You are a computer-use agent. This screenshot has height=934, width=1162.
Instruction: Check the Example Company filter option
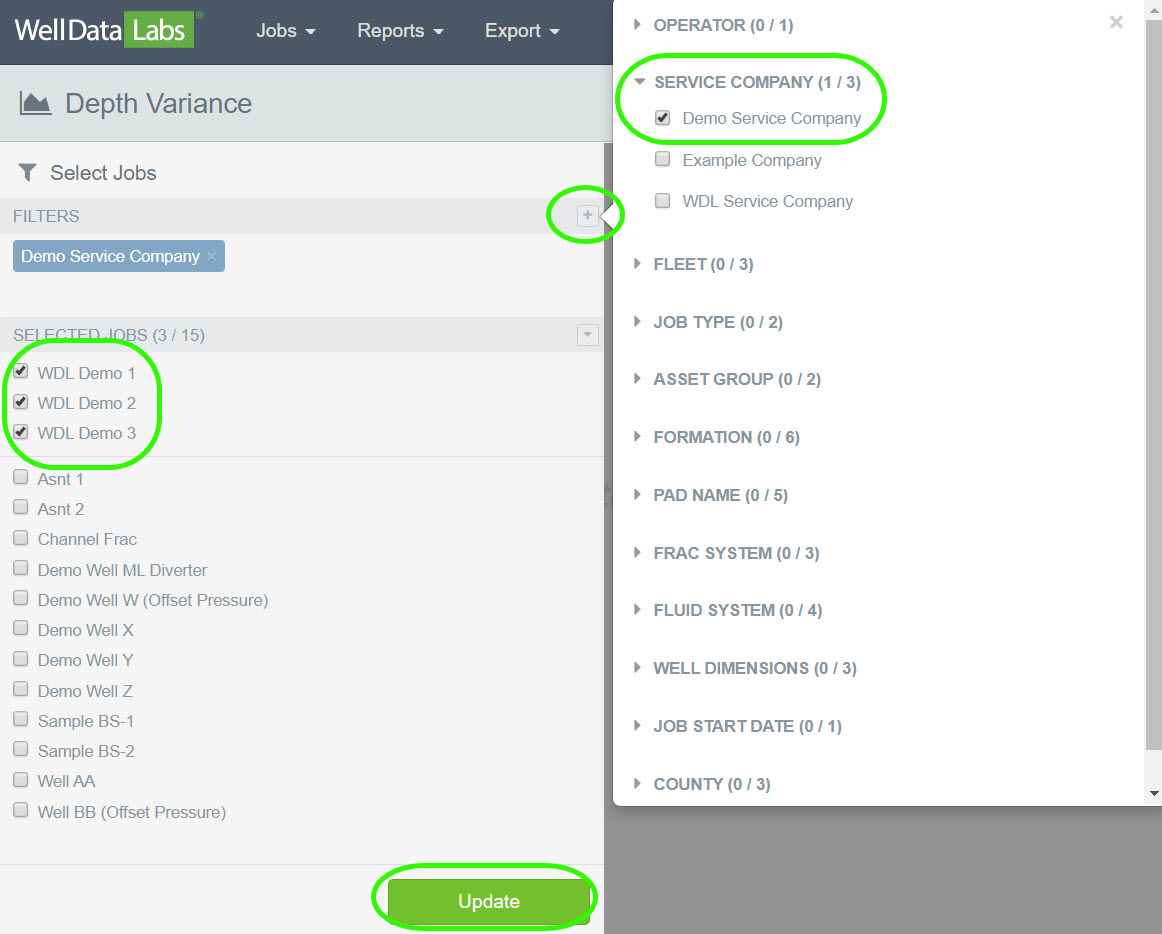pos(663,159)
